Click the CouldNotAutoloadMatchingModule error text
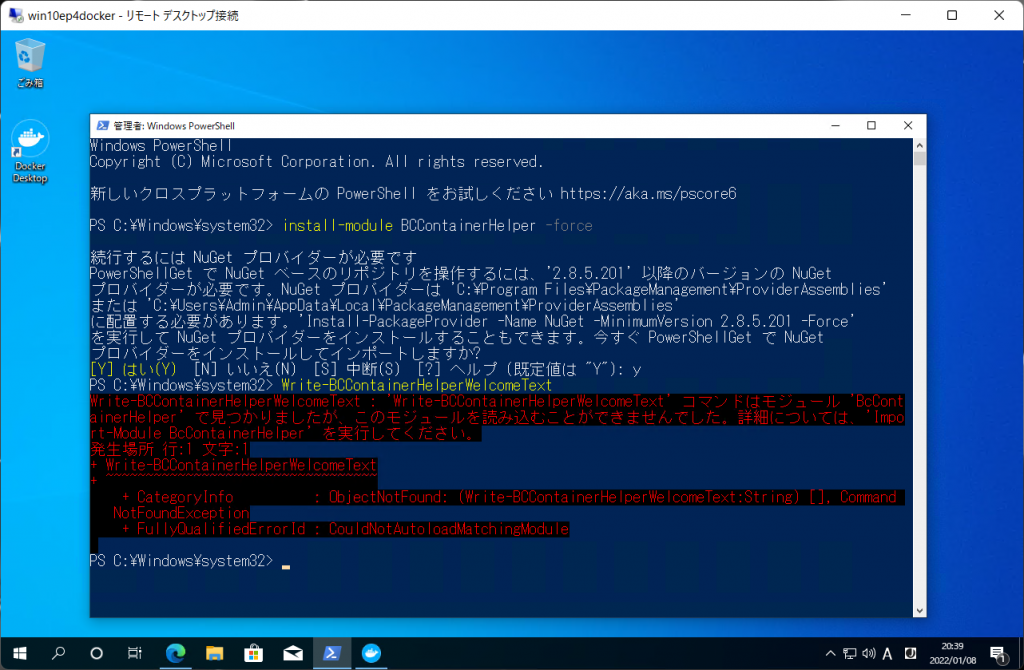The height and width of the screenshot is (670, 1024). 449,529
